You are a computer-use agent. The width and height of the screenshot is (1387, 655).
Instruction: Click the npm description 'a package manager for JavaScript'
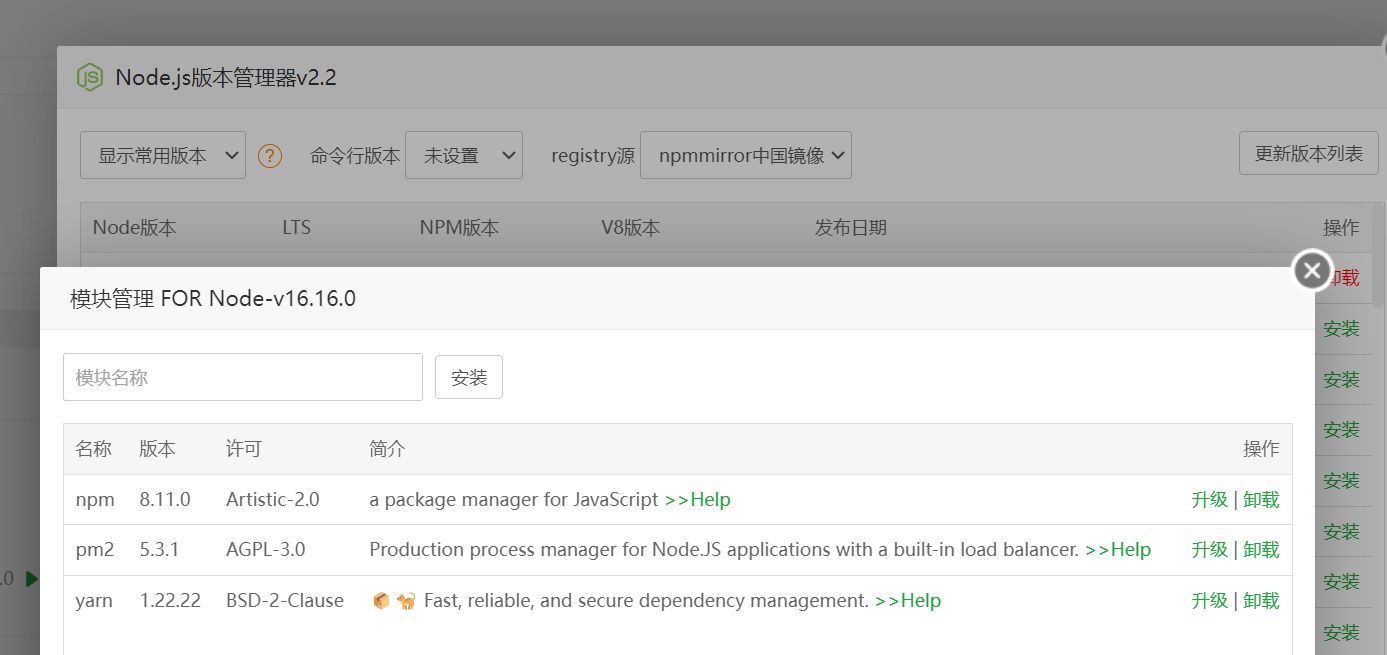514,499
